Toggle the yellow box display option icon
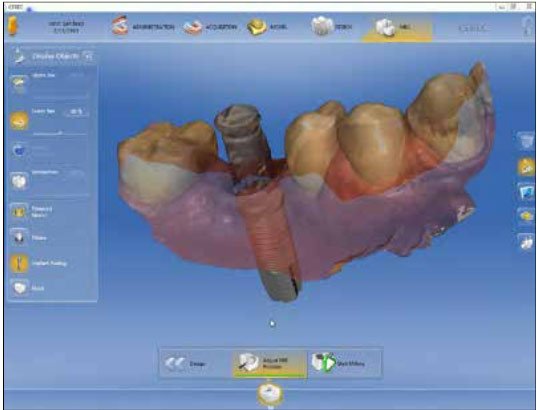 point(19,212)
